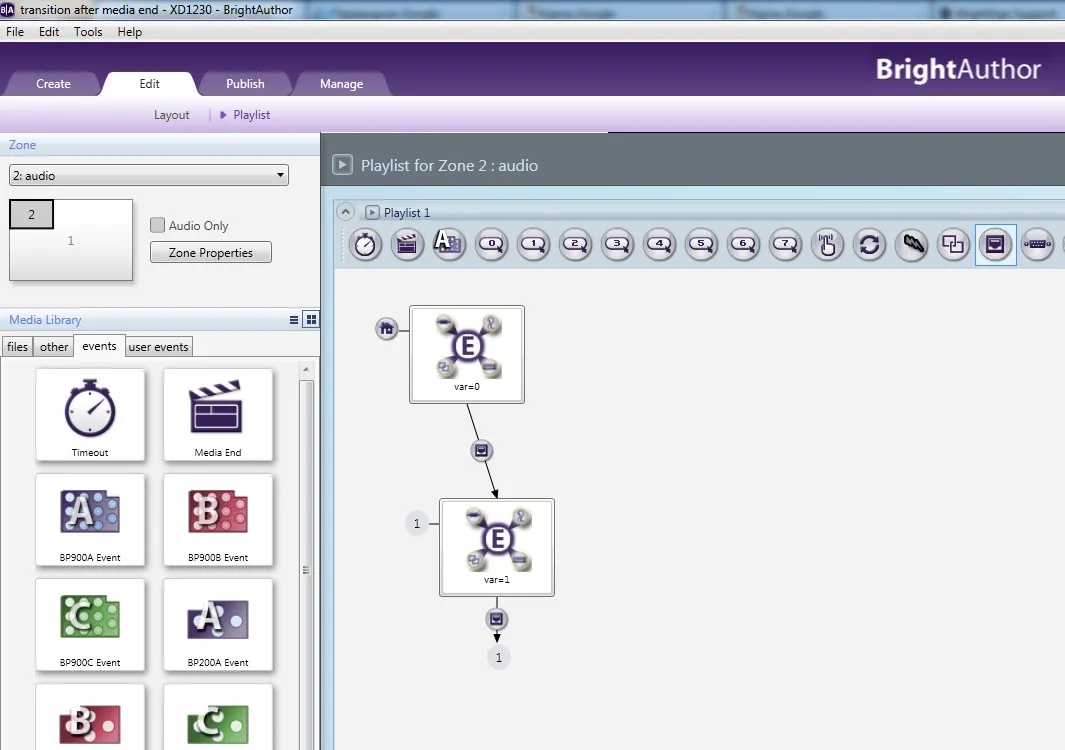Image resolution: width=1065 pixels, height=750 pixels.
Task: Select zone 2 in the layout preview
Action: 31,214
